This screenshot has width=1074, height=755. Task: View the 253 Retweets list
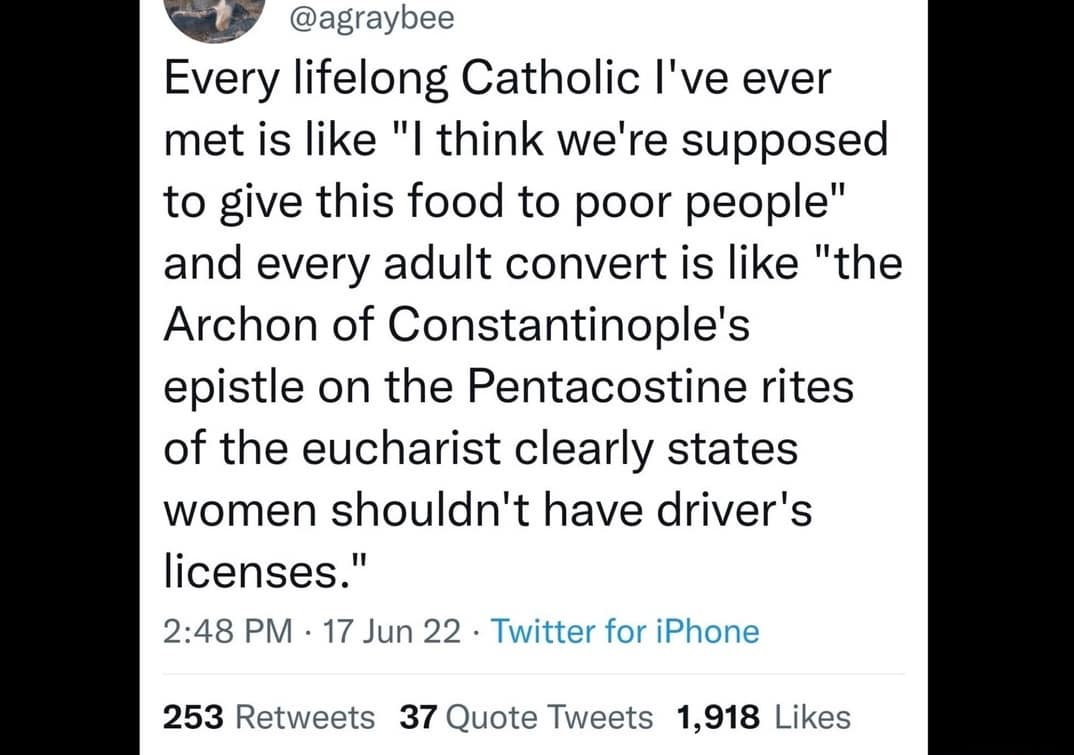coord(269,717)
